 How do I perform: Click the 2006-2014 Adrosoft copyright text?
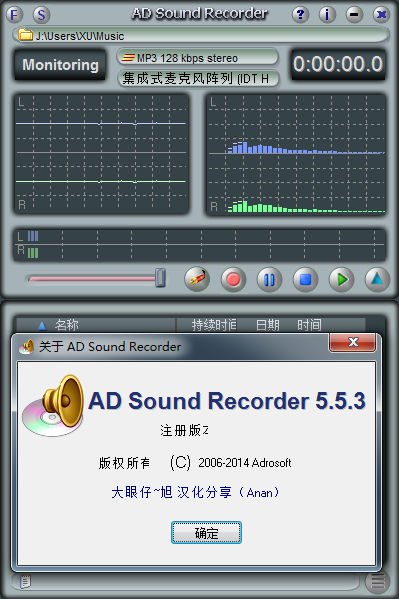point(245,463)
